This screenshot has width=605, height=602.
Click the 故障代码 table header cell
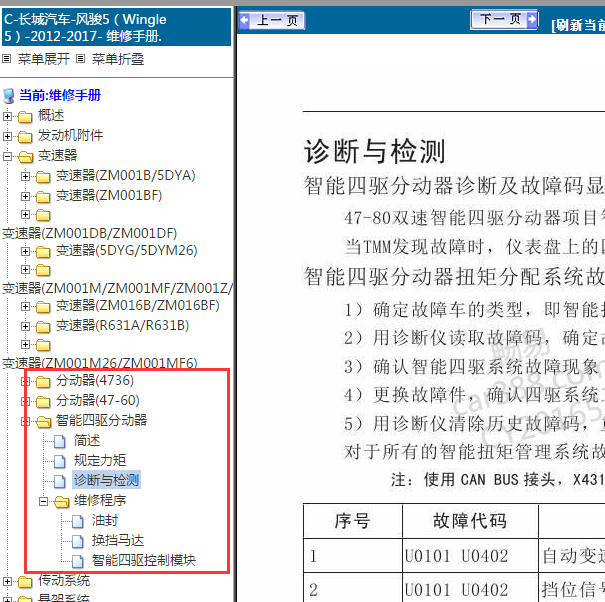(470, 521)
